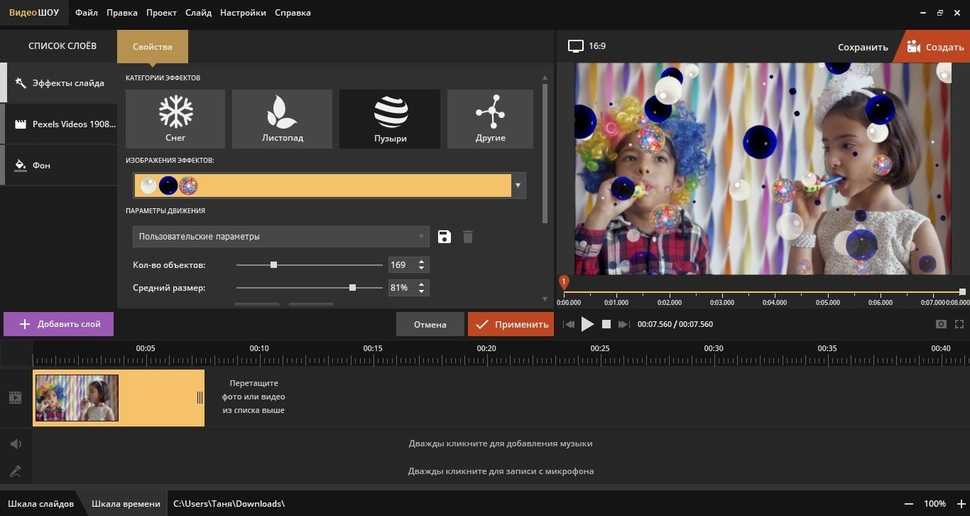Open the Пользовательские параметры preset dropdown
This screenshot has height=516, width=970.
[x=281, y=237]
